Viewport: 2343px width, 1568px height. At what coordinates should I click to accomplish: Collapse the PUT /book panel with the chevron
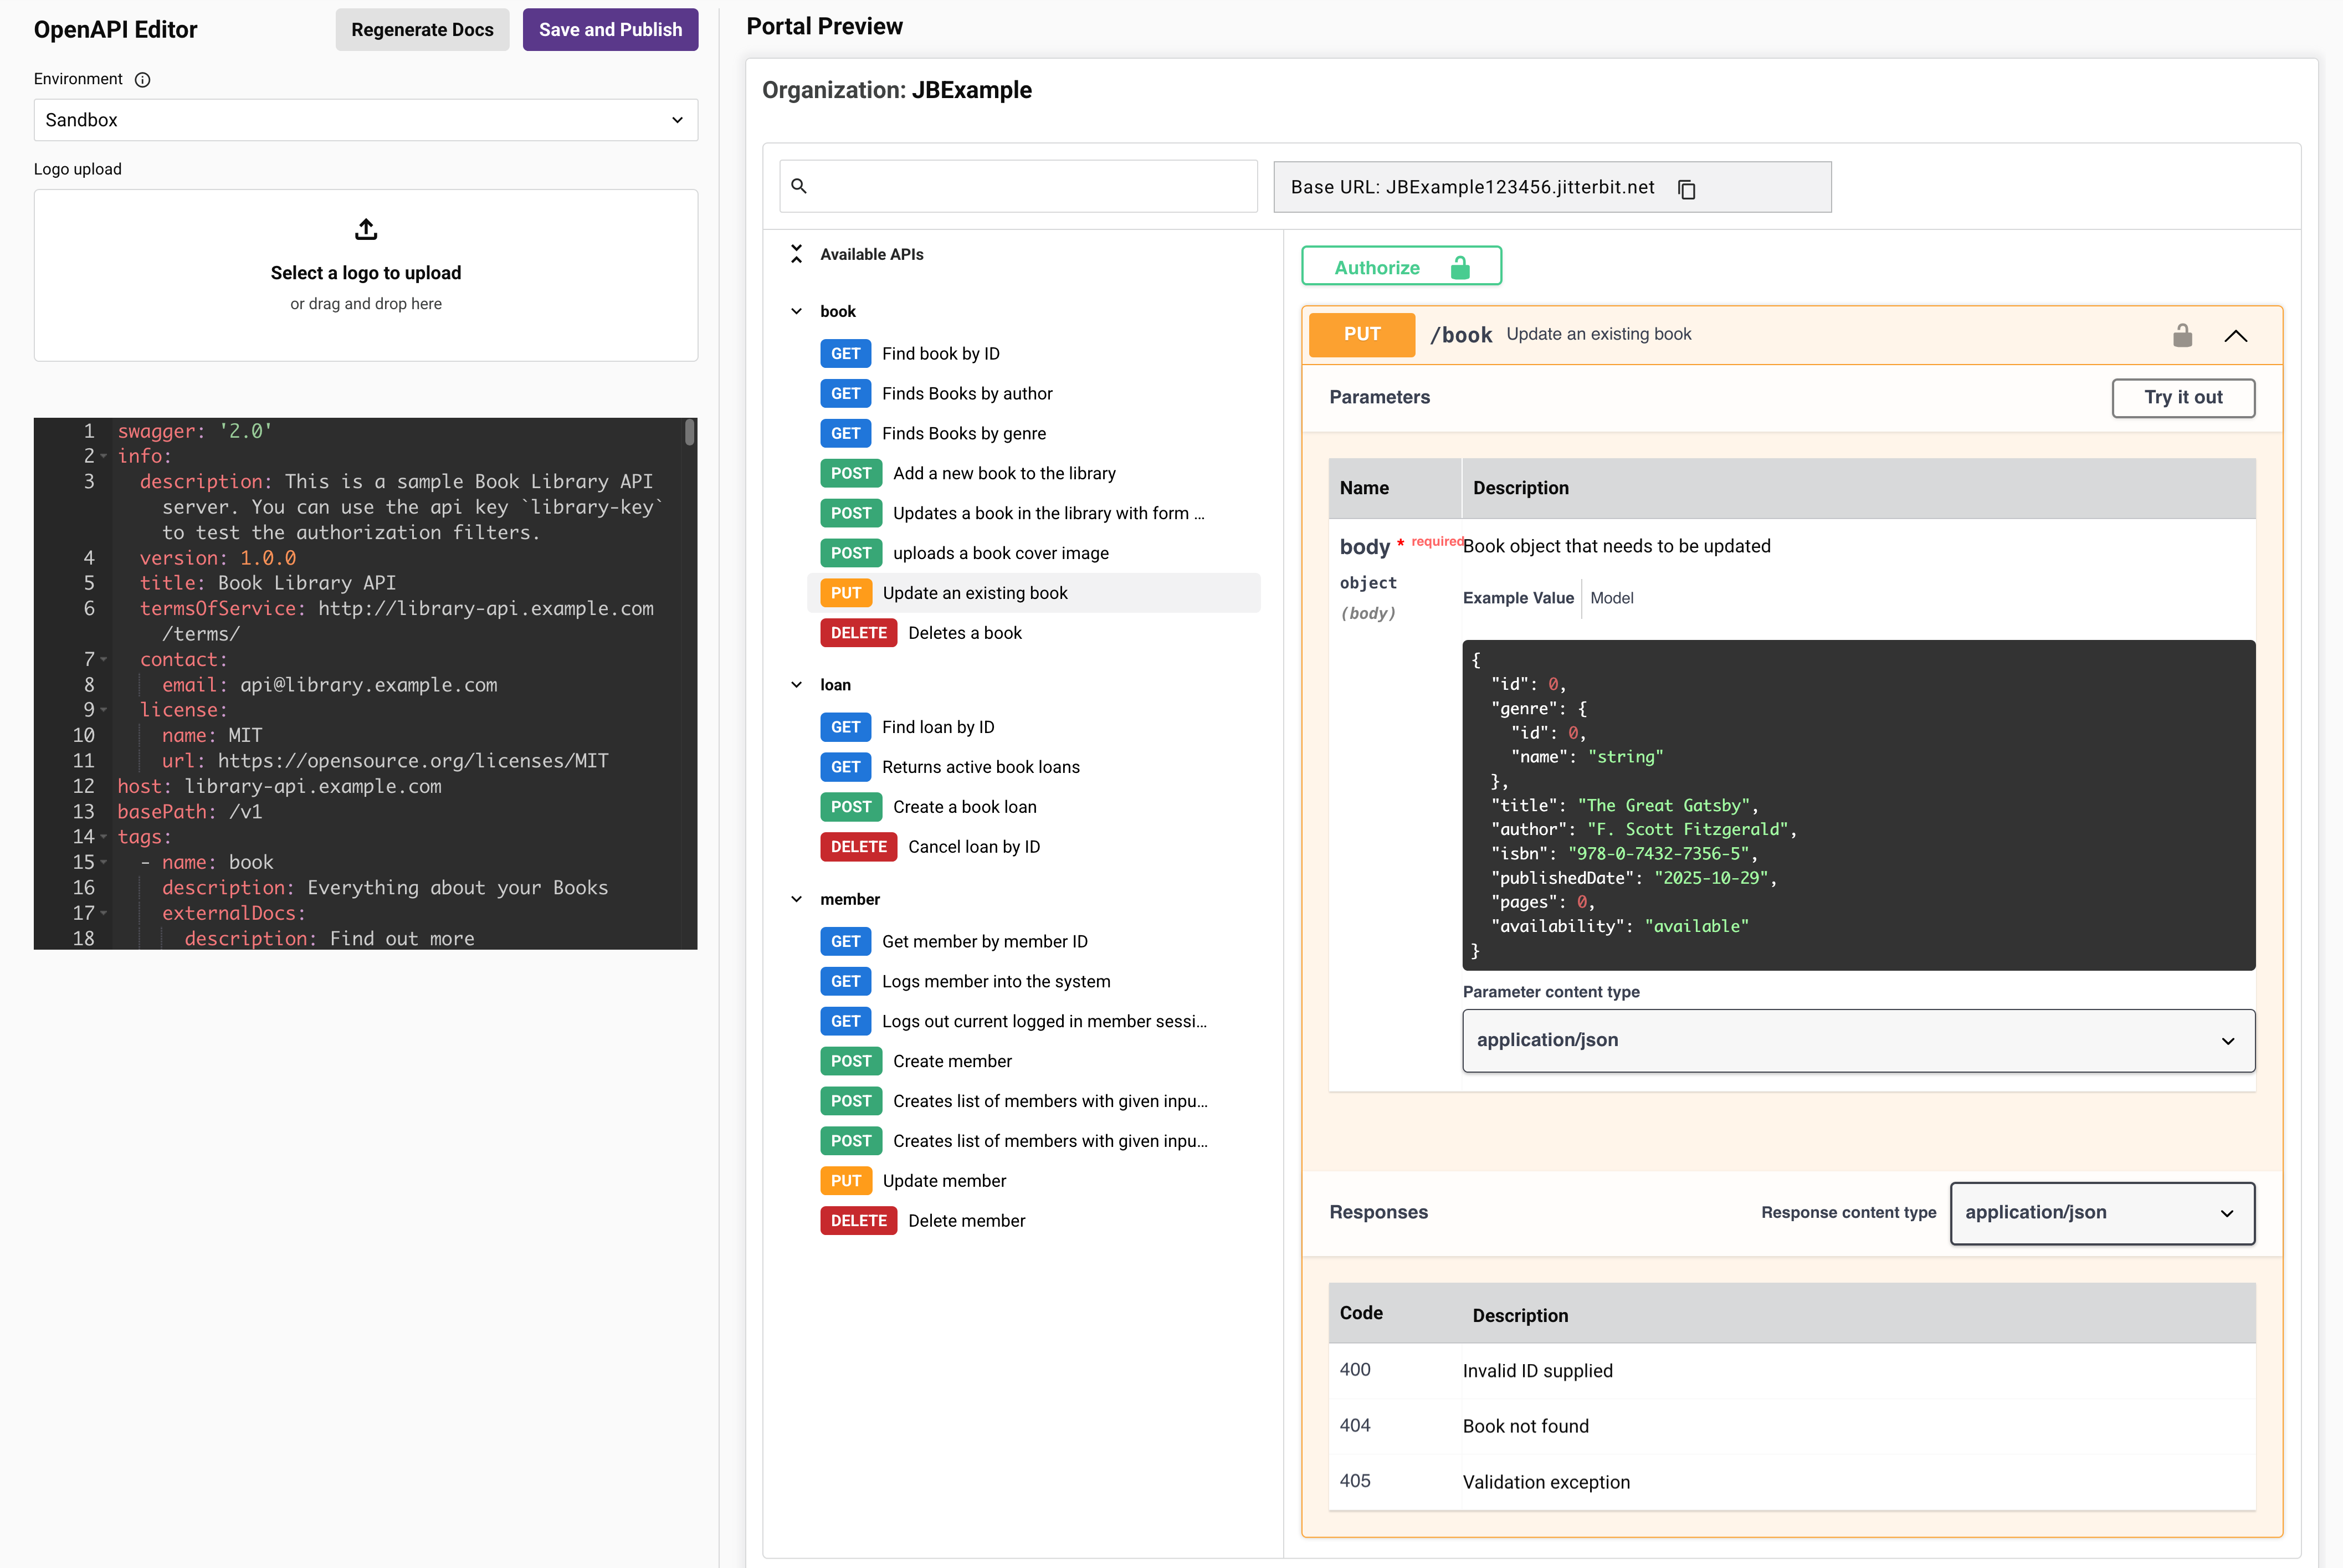pyautogui.click(x=2236, y=336)
